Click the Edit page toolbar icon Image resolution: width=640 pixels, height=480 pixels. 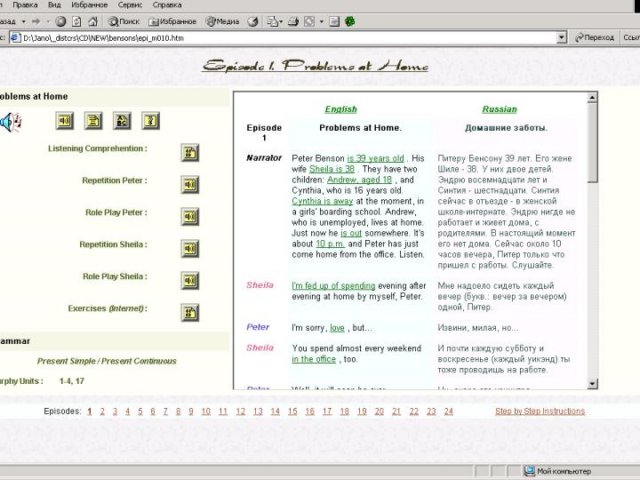pyautogui.click(x=309, y=21)
